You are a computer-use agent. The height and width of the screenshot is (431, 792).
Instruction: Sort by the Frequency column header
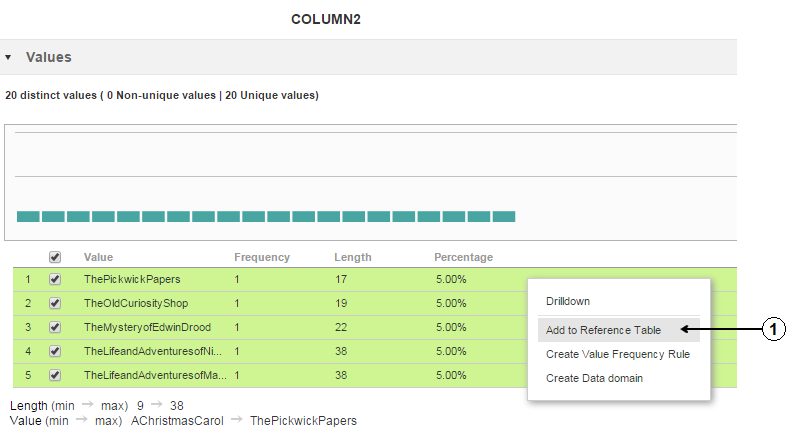click(261, 257)
